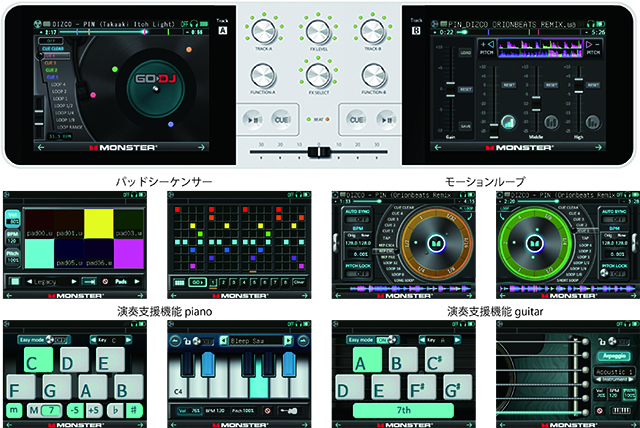
Task: Click the orange cue marker dot on vinyl
Action: 189,49
